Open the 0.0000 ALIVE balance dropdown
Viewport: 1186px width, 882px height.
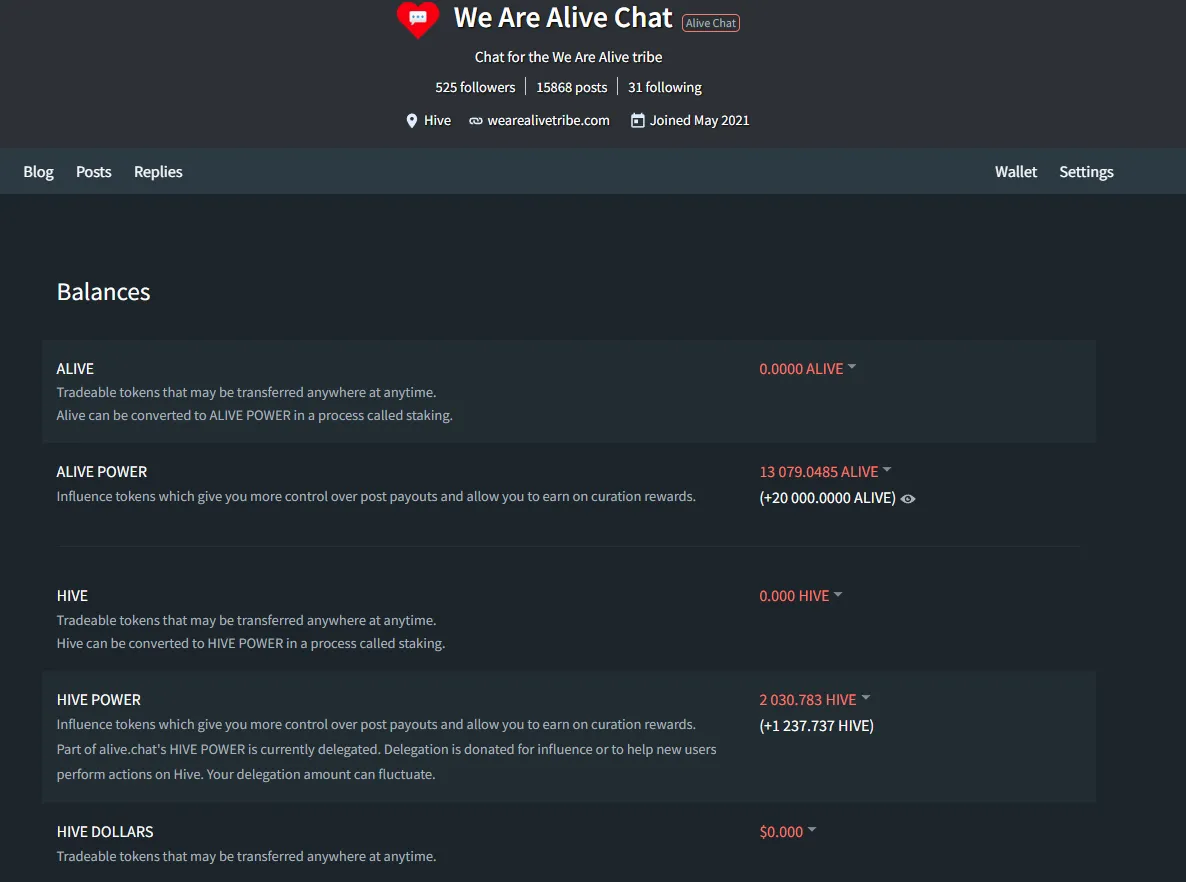point(807,368)
